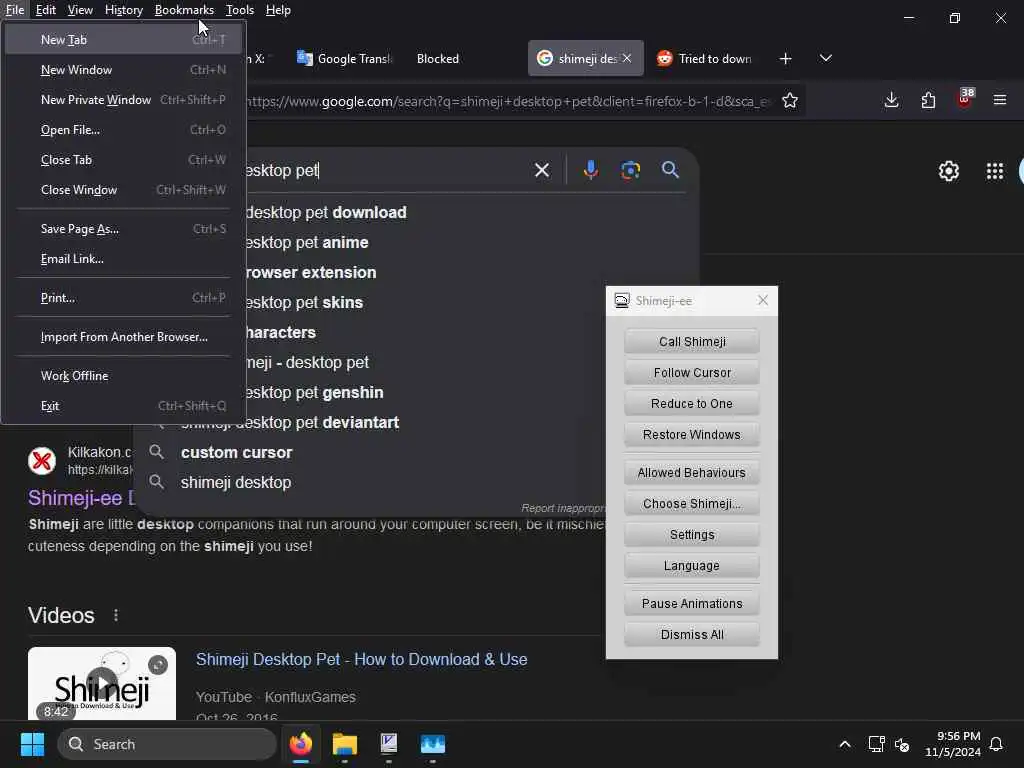The image size is (1024, 768).
Task: Open the red ad-blocker extension badge
Action: [965, 99]
